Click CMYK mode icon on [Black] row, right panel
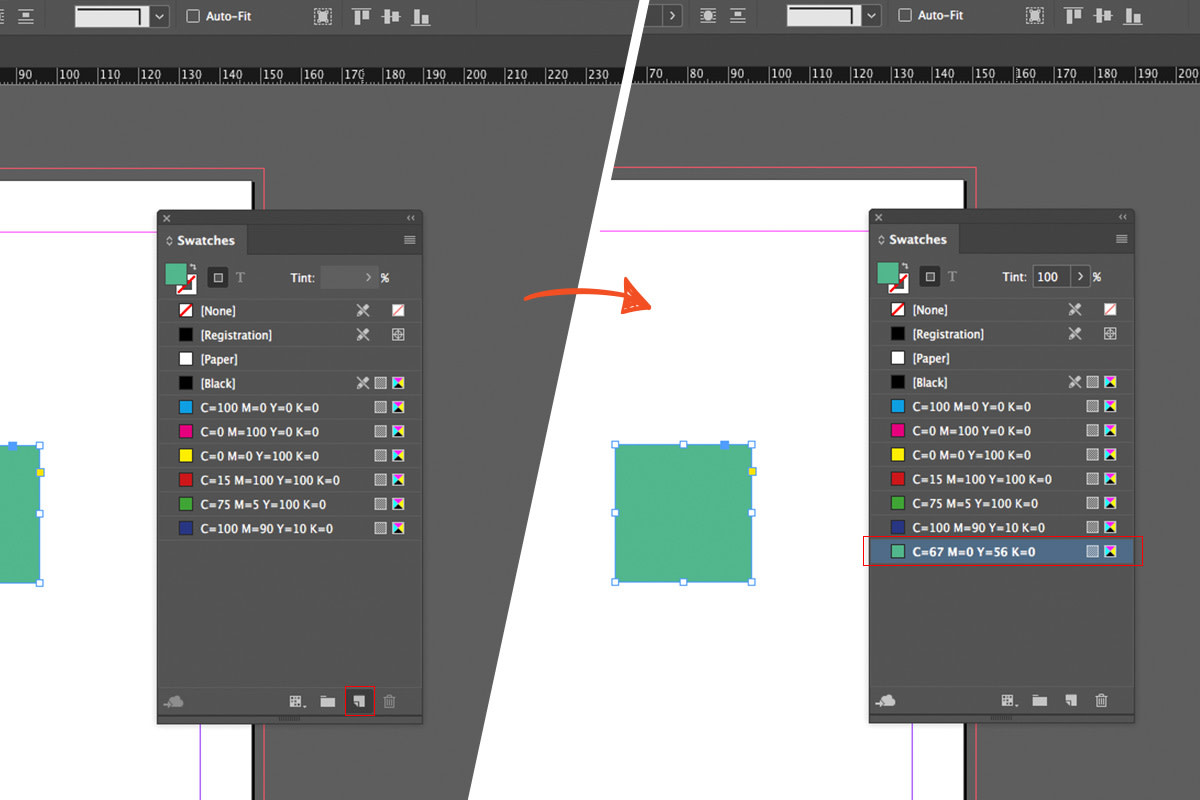Screen dimensions: 1200x800 pos(1110,382)
